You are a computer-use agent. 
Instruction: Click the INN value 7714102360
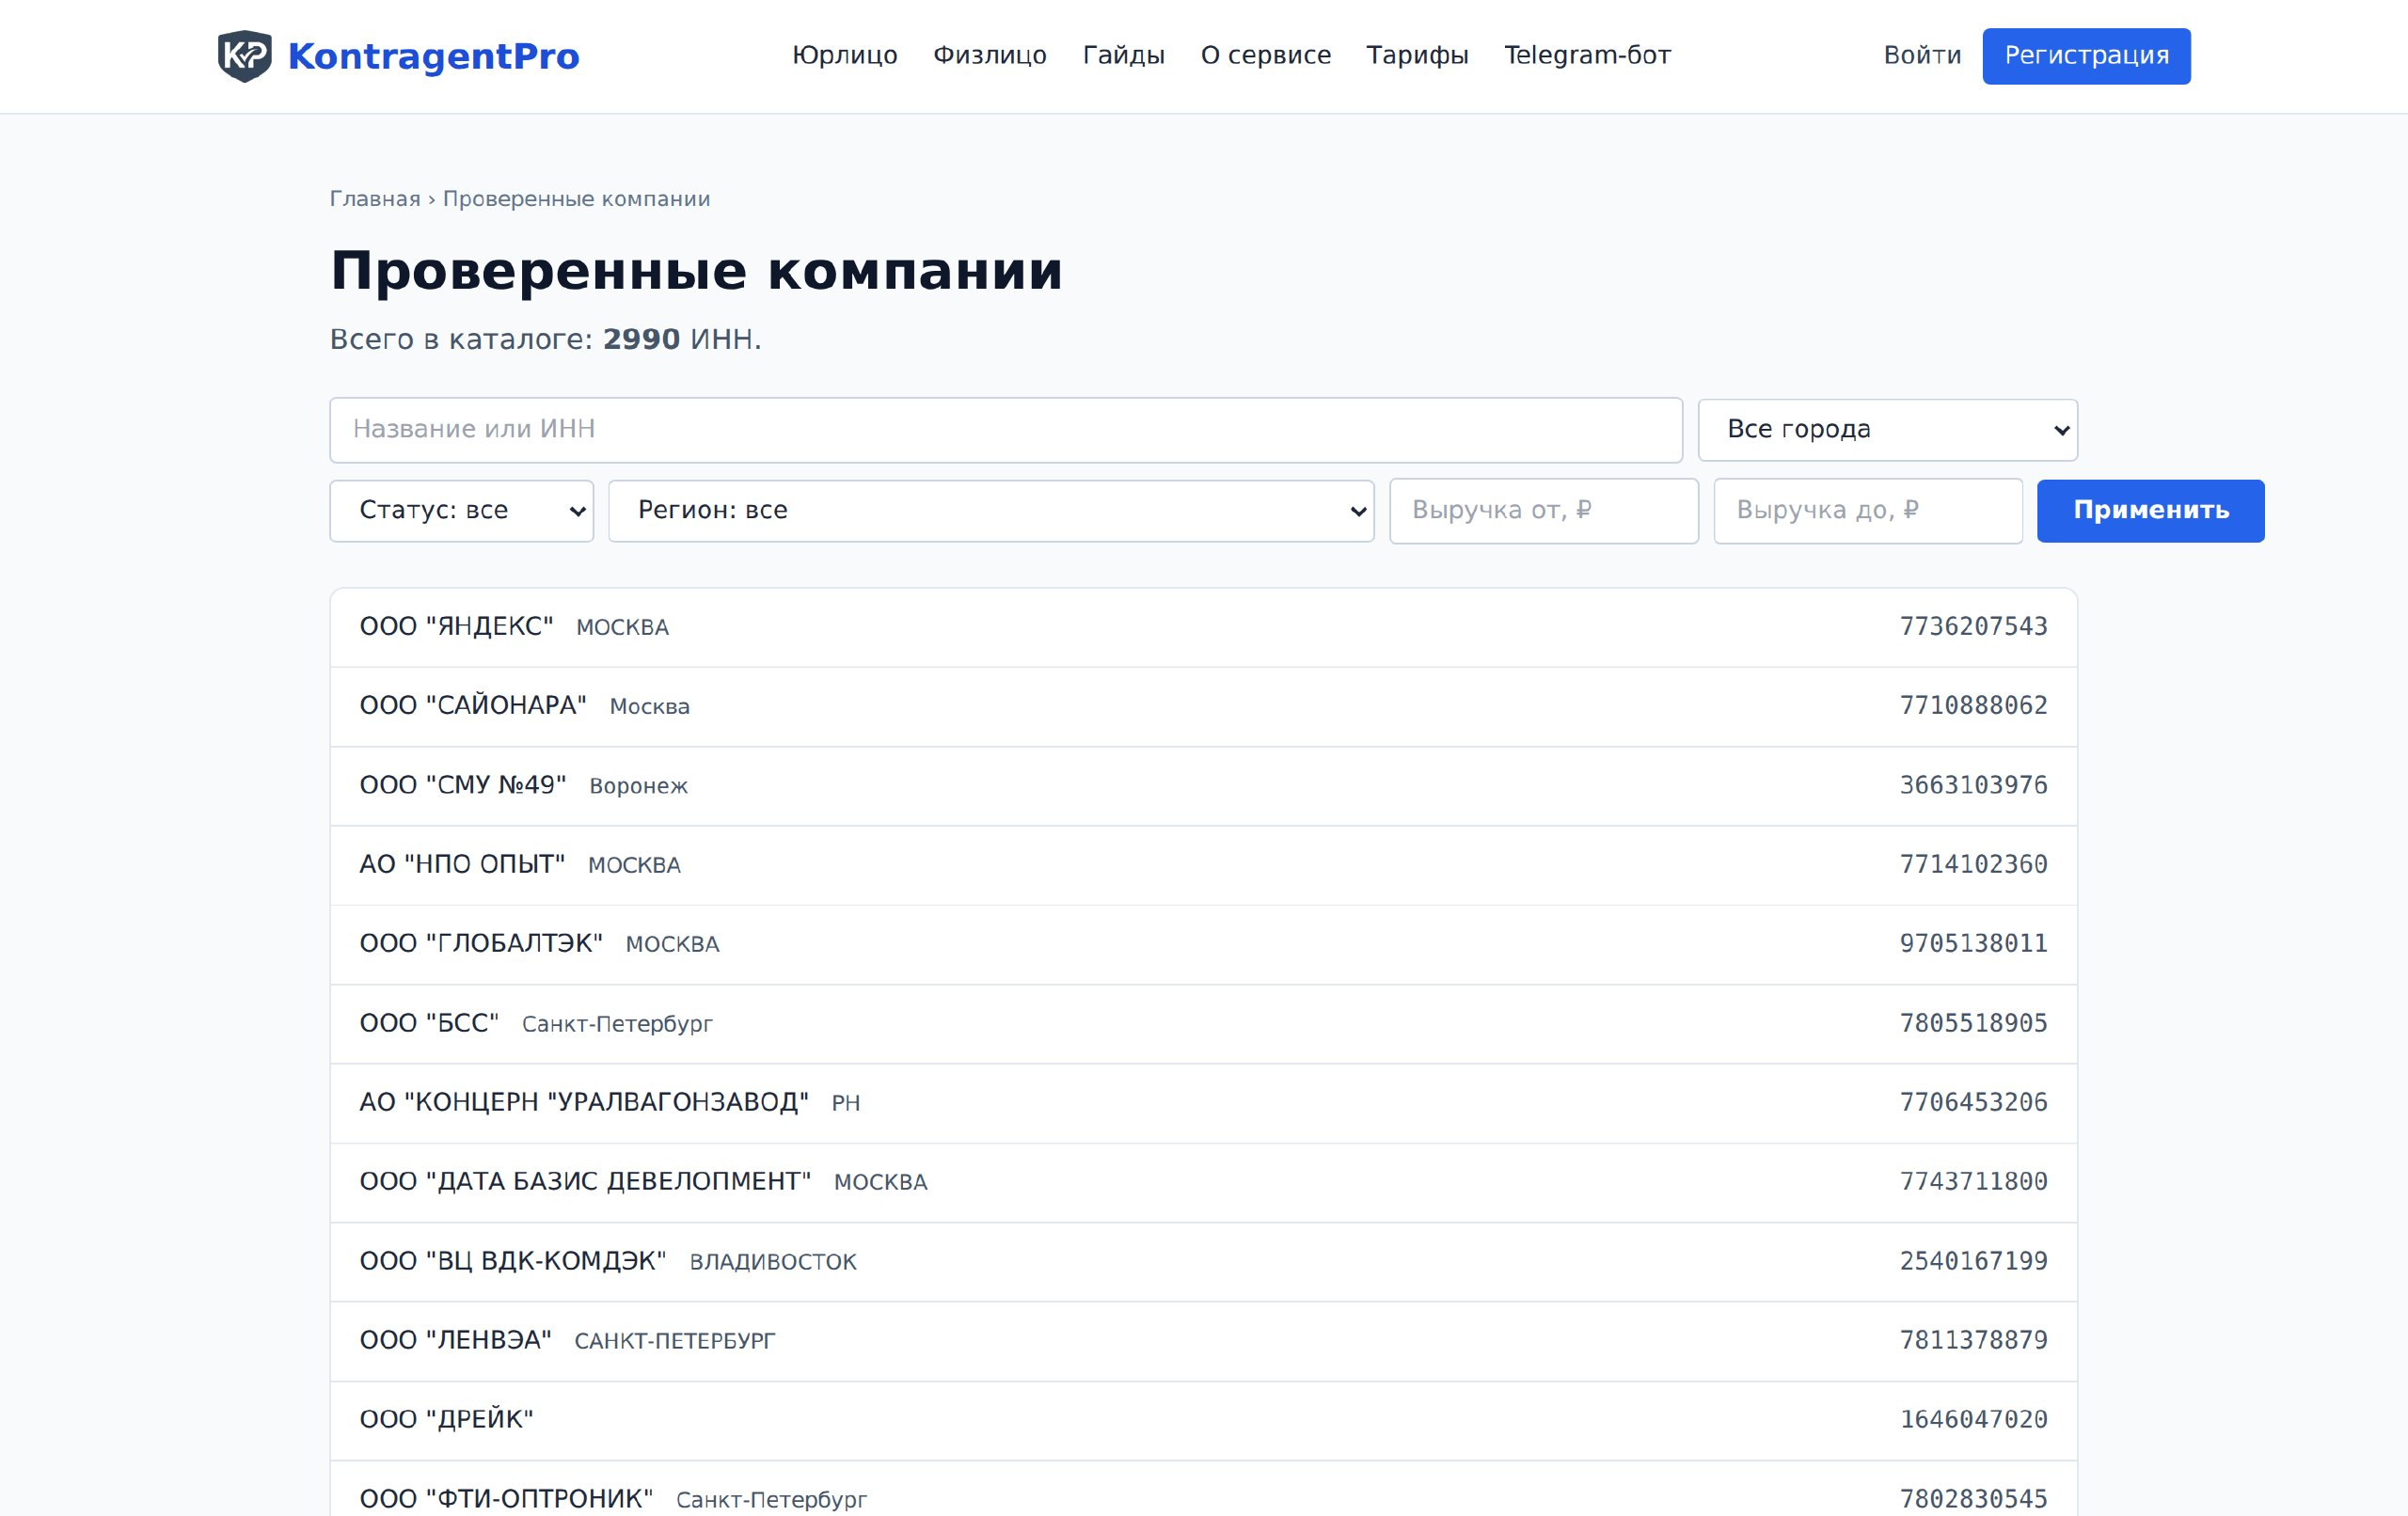click(1973, 865)
